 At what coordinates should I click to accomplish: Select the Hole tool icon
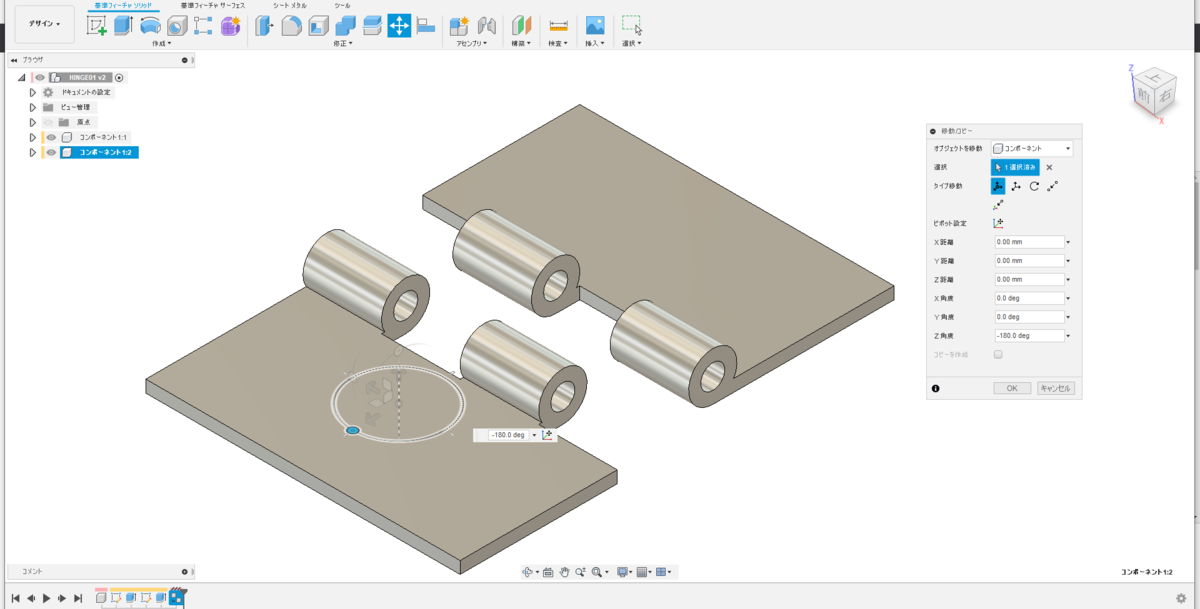(176, 26)
